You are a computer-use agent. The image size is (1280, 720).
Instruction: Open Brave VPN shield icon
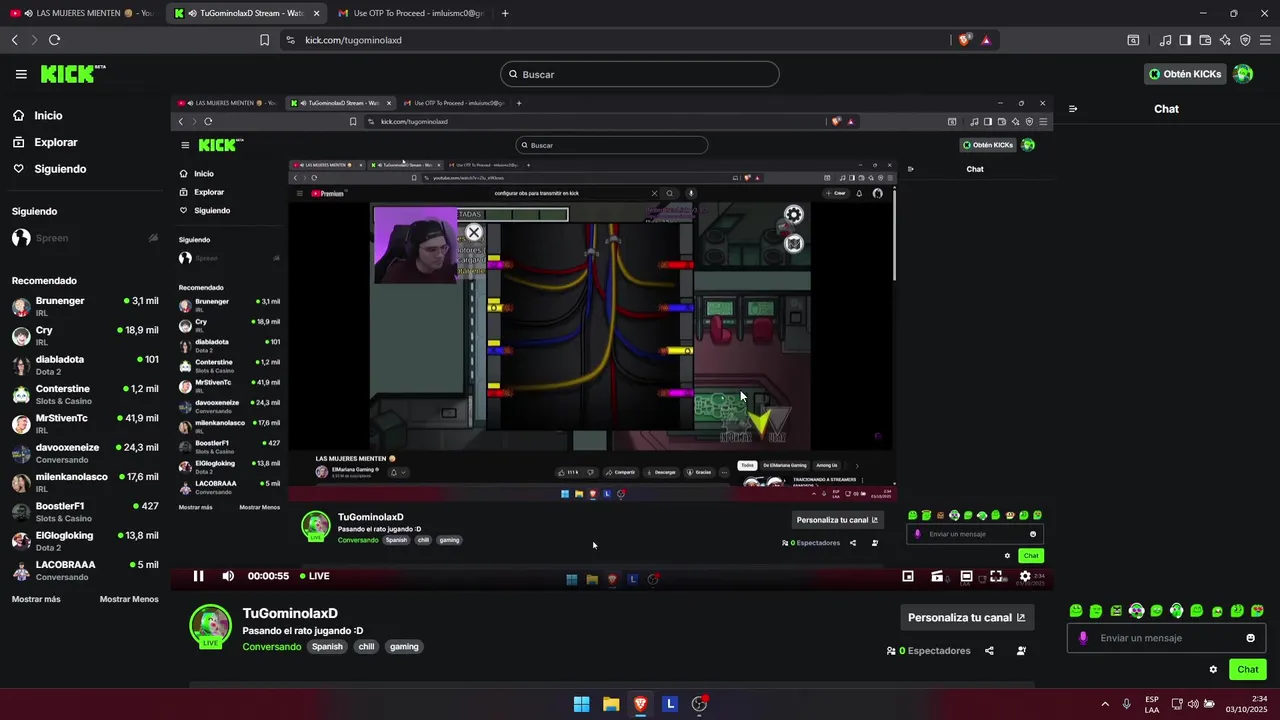[x=1245, y=40]
